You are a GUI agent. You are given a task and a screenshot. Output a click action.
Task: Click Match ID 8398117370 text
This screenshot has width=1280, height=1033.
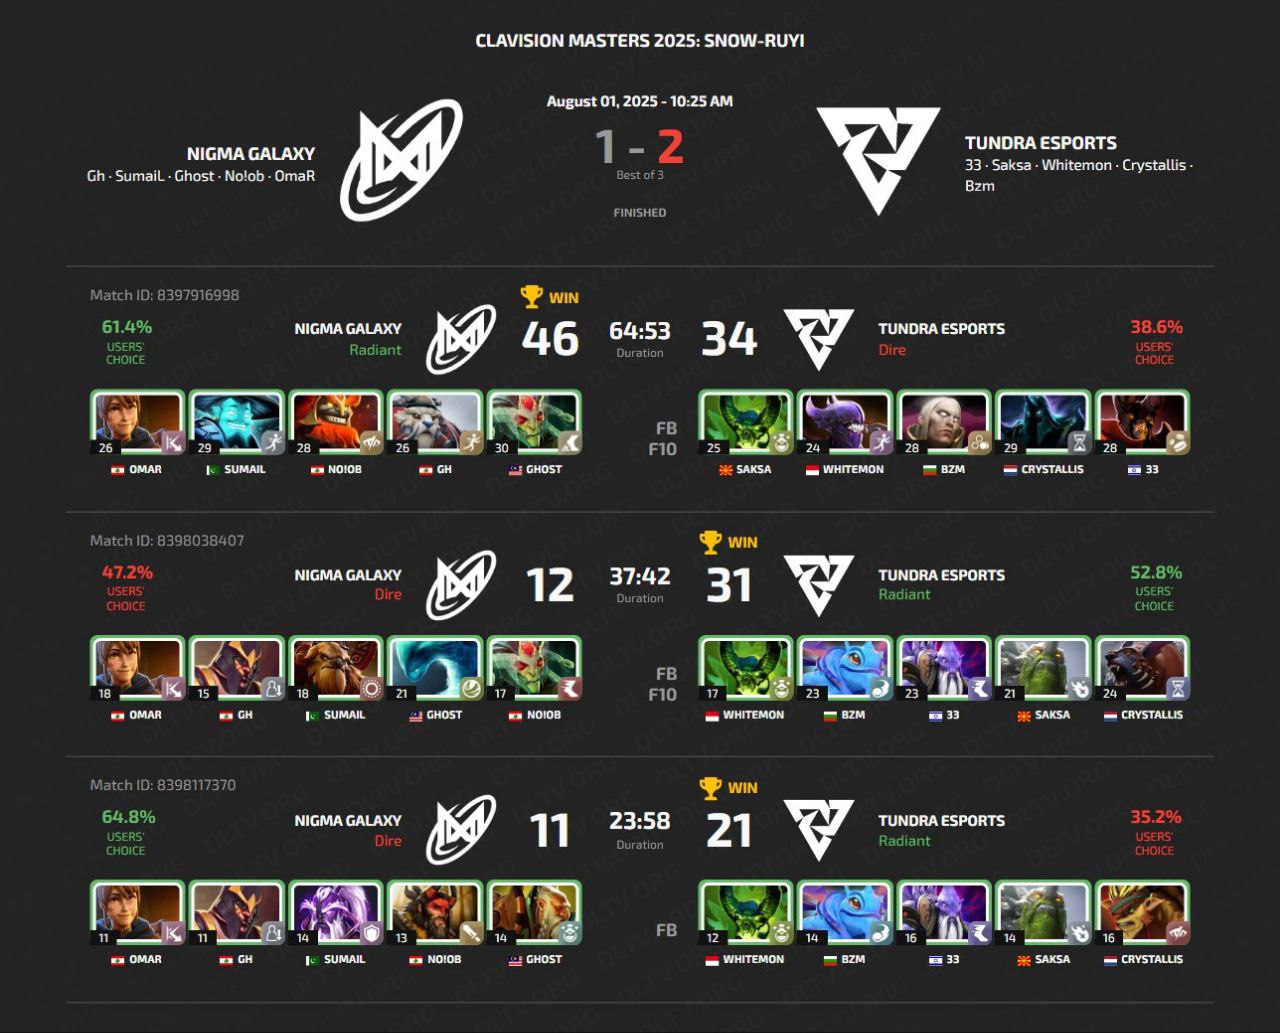click(163, 785)
